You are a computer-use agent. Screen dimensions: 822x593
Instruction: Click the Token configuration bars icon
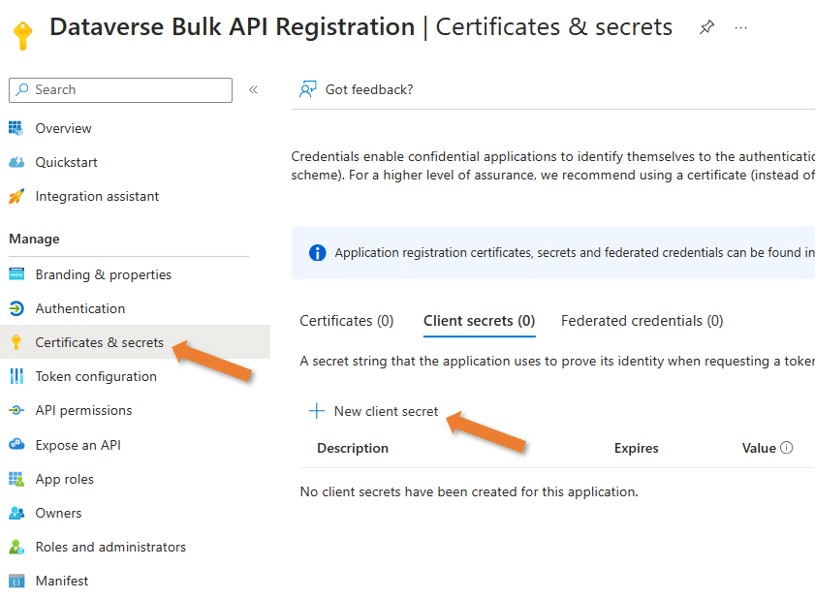[16, 376]
